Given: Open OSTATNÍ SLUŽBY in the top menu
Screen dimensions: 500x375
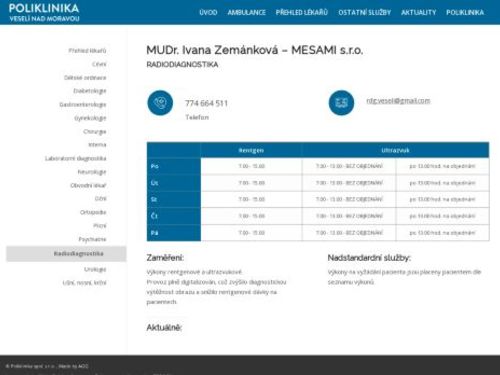Looking at the screenshot, I should click(364, 12).
